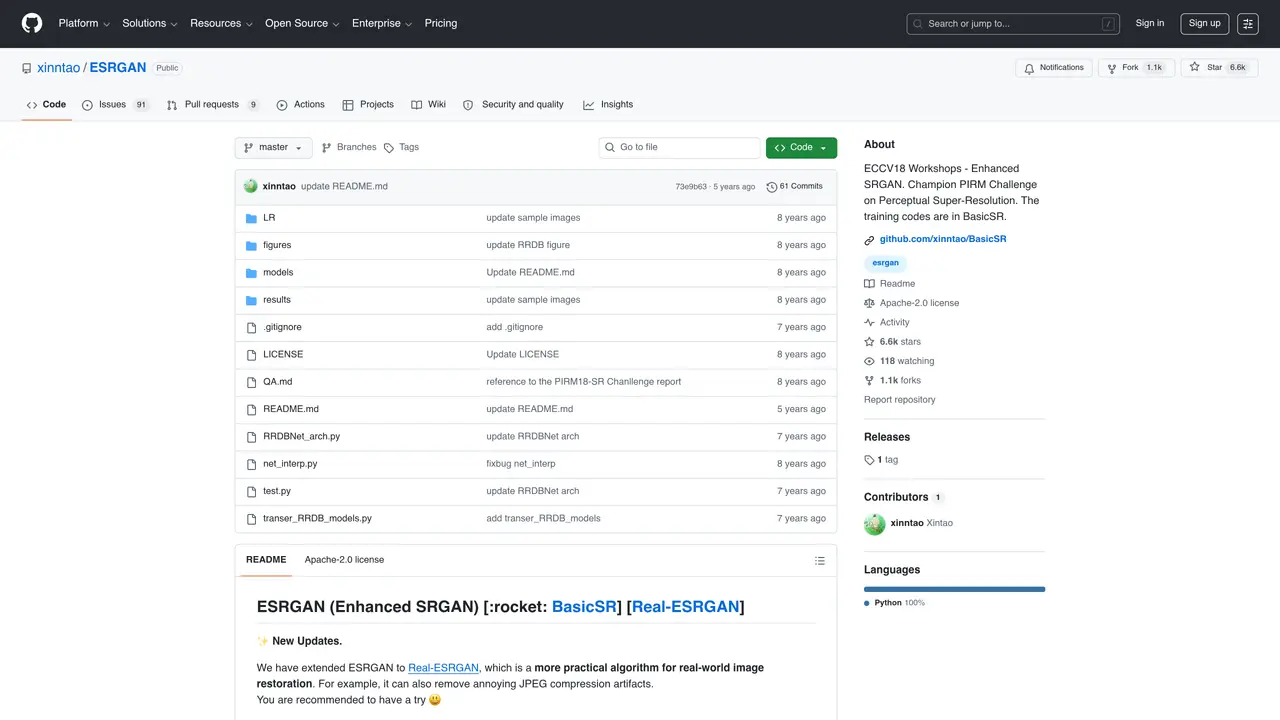The width and height of the screenshot is (1280, 720).
Task: Click the Readme book icon in About
Action: click(x=870, y=284)
